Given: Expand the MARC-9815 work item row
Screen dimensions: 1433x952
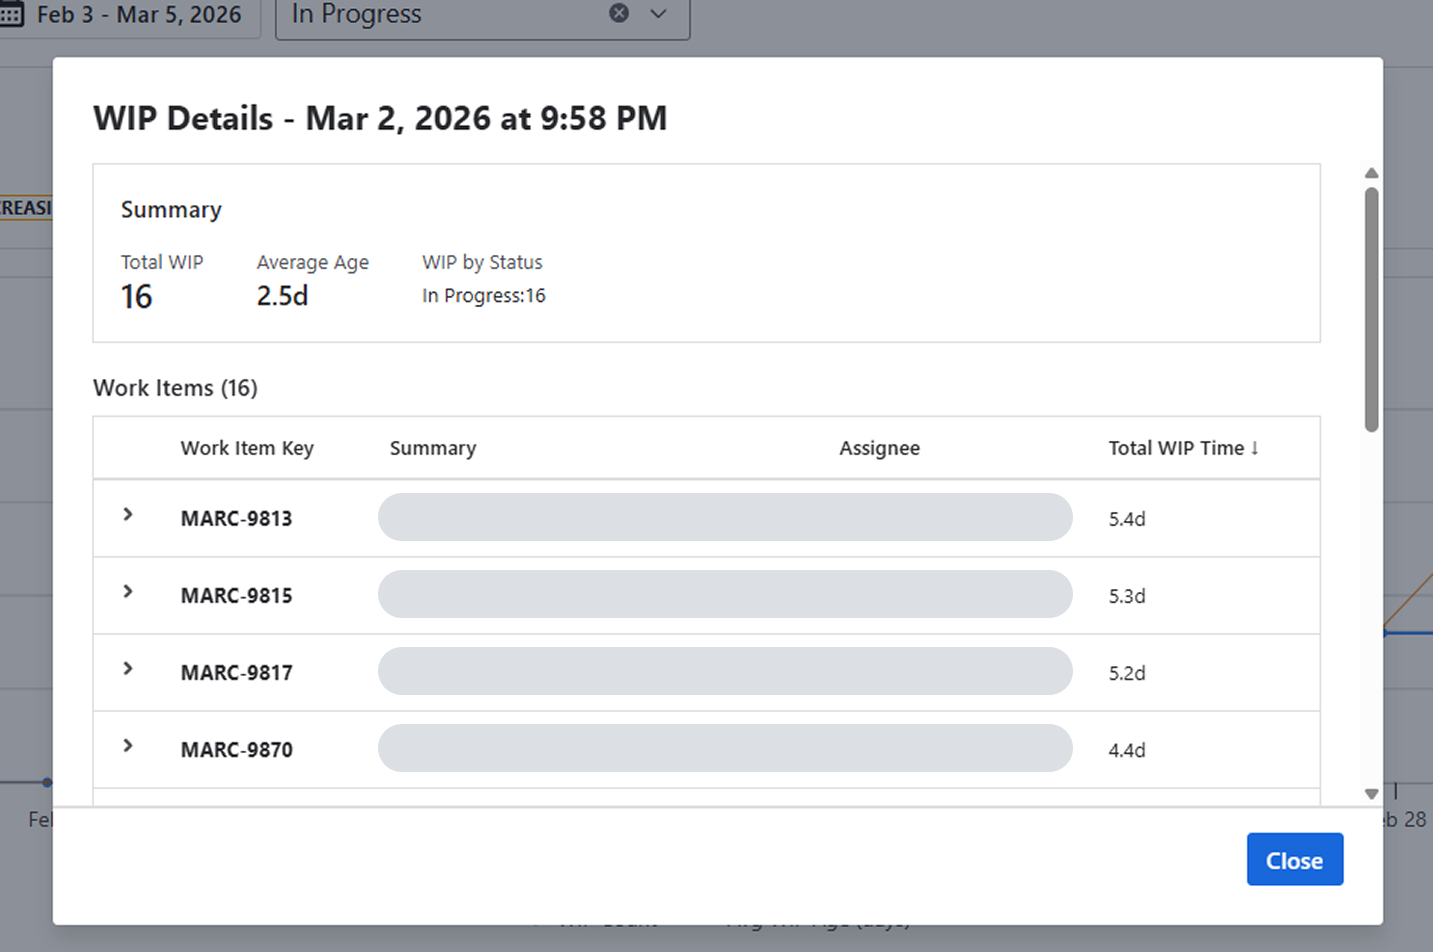Looking at the screenshot, I should click(128, 592).
